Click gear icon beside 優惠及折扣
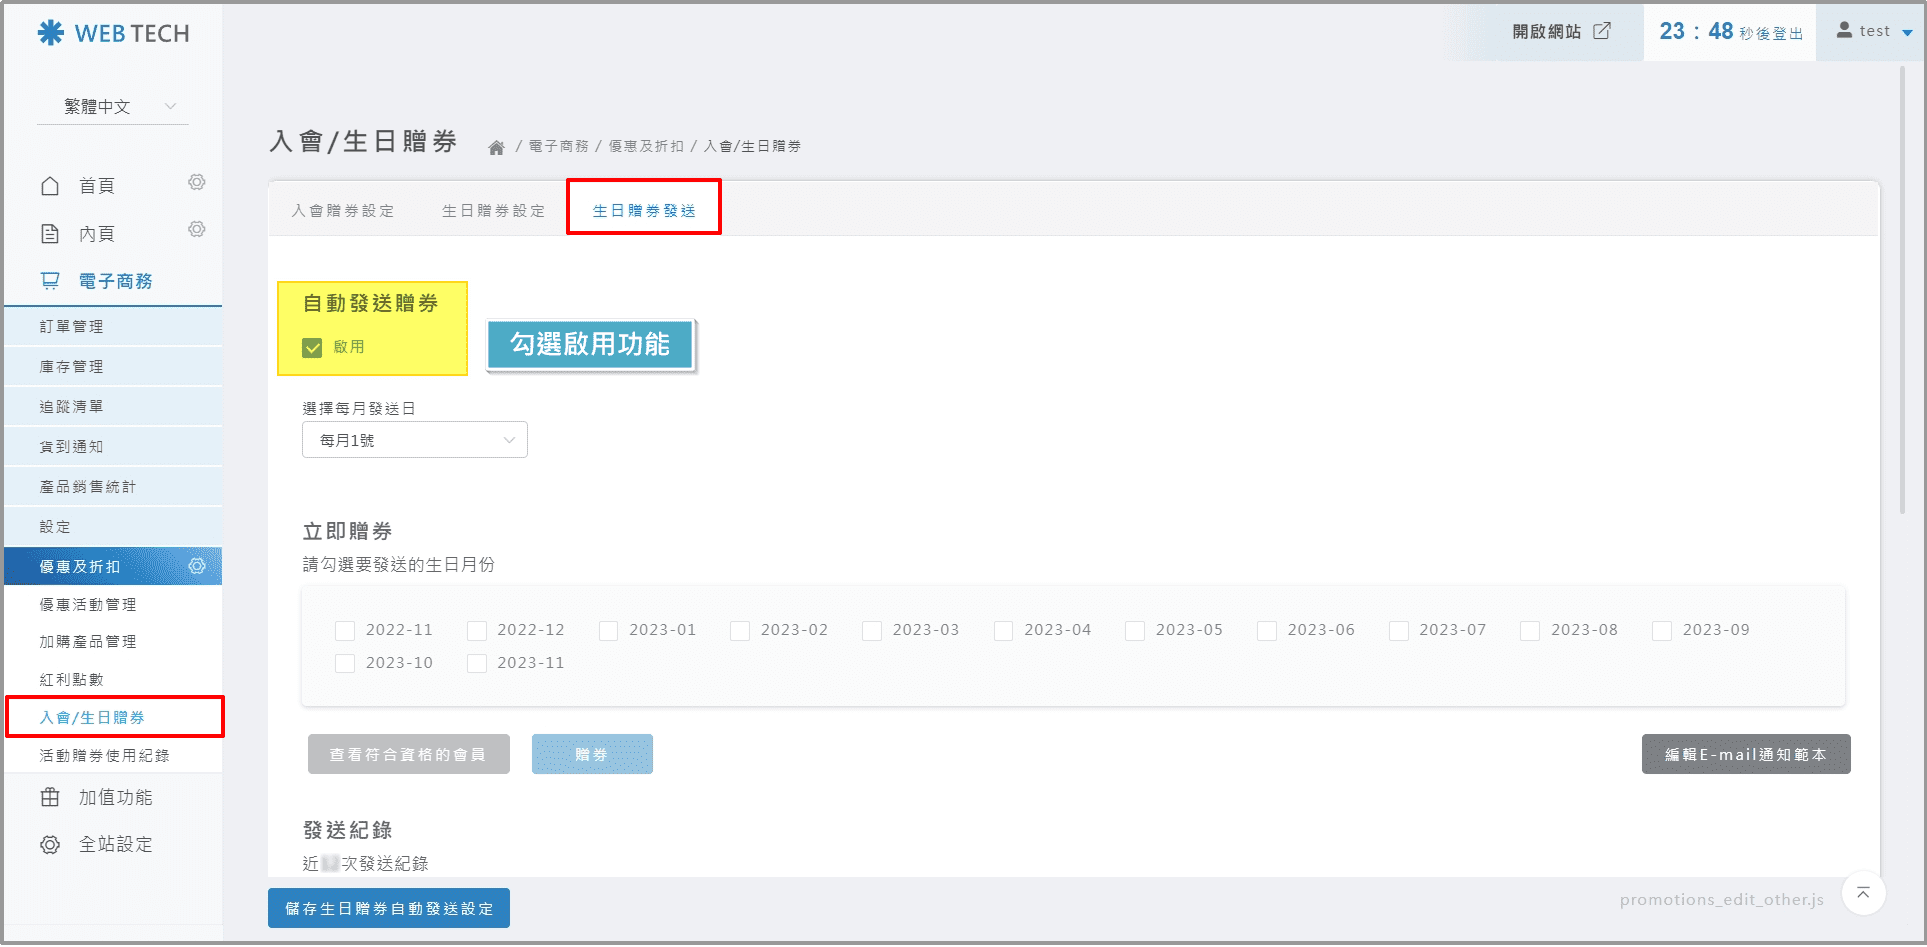Image resolution: width=1927 pixels, height=947 pixels. pos(197,566)
